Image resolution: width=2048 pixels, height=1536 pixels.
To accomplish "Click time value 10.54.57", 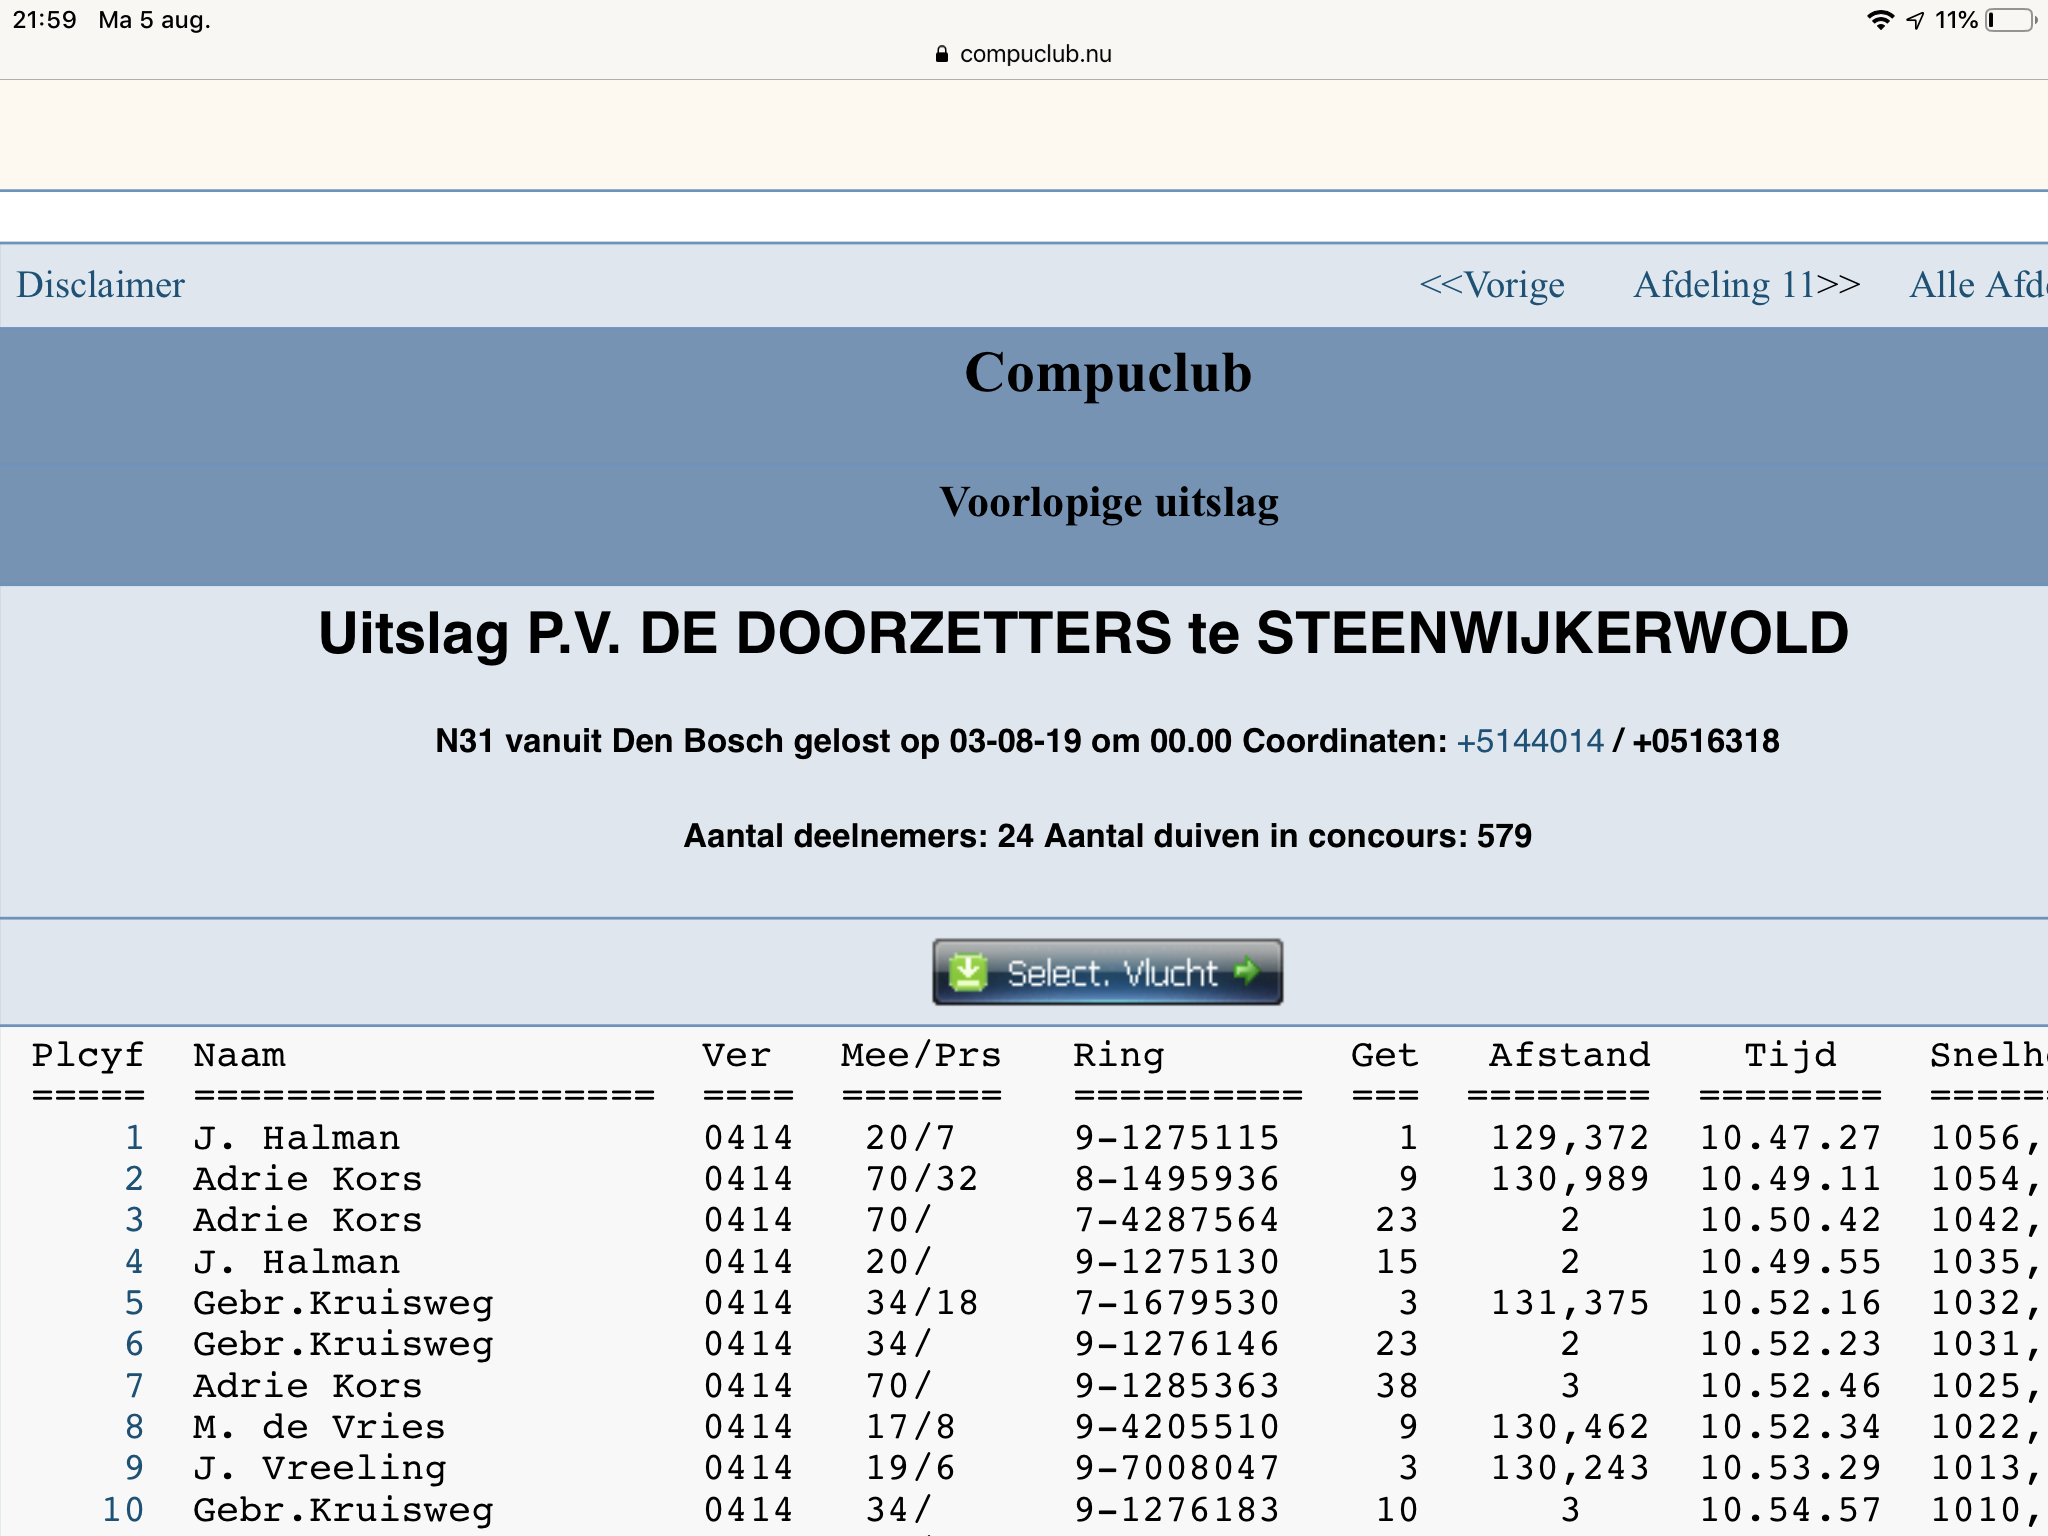I will click(x=1791, y=1510).
